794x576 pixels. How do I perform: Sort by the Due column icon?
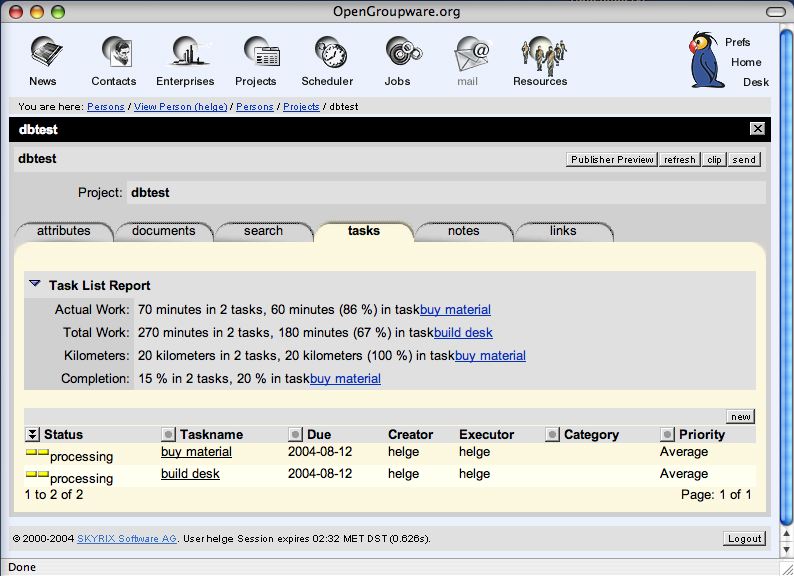[x=295, y=434]
